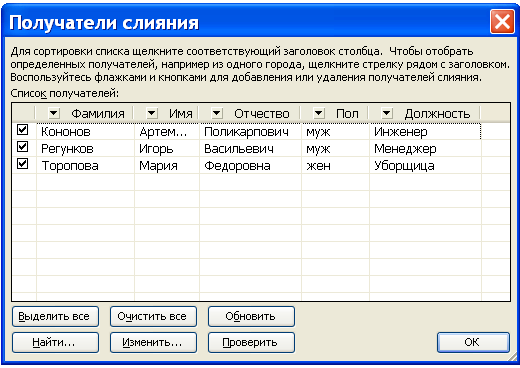Image resolution: width=520 pixels, height=368 pixels.
Task: Click the Проверить validate button
Action: coord(251,342)
